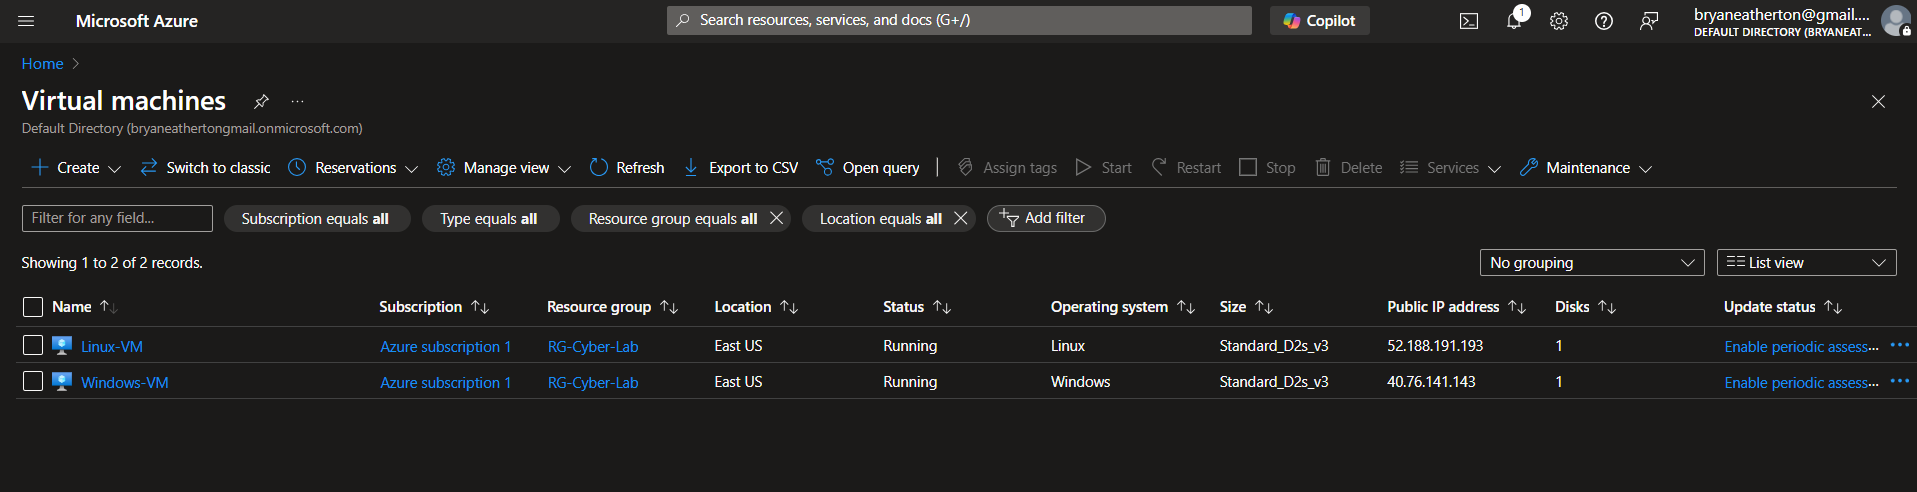
Task: Sort by Status column arrows
Action: pos(942,307)
